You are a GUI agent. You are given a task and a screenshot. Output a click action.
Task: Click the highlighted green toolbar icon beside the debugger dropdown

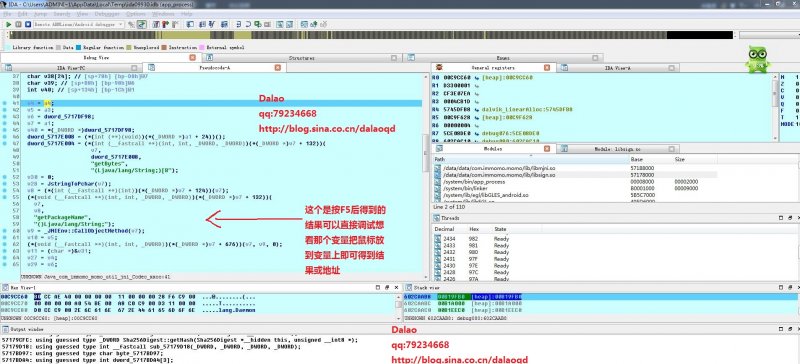[x=141, y=24]
